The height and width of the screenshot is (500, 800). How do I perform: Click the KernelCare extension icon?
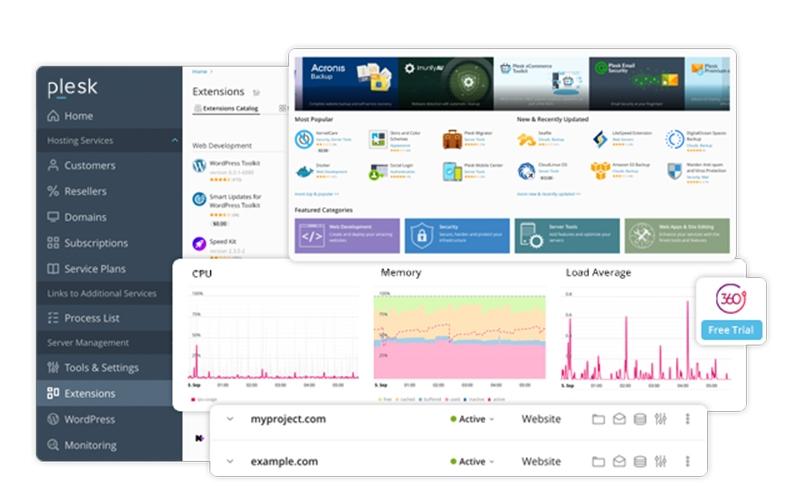[304, 139]
